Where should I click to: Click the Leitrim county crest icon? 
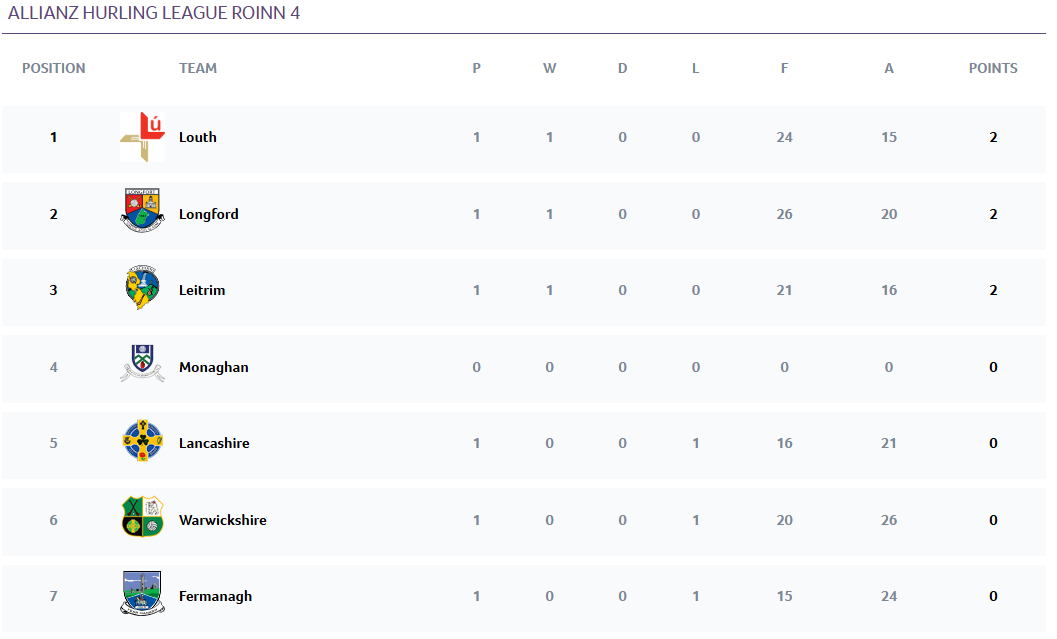142,289
